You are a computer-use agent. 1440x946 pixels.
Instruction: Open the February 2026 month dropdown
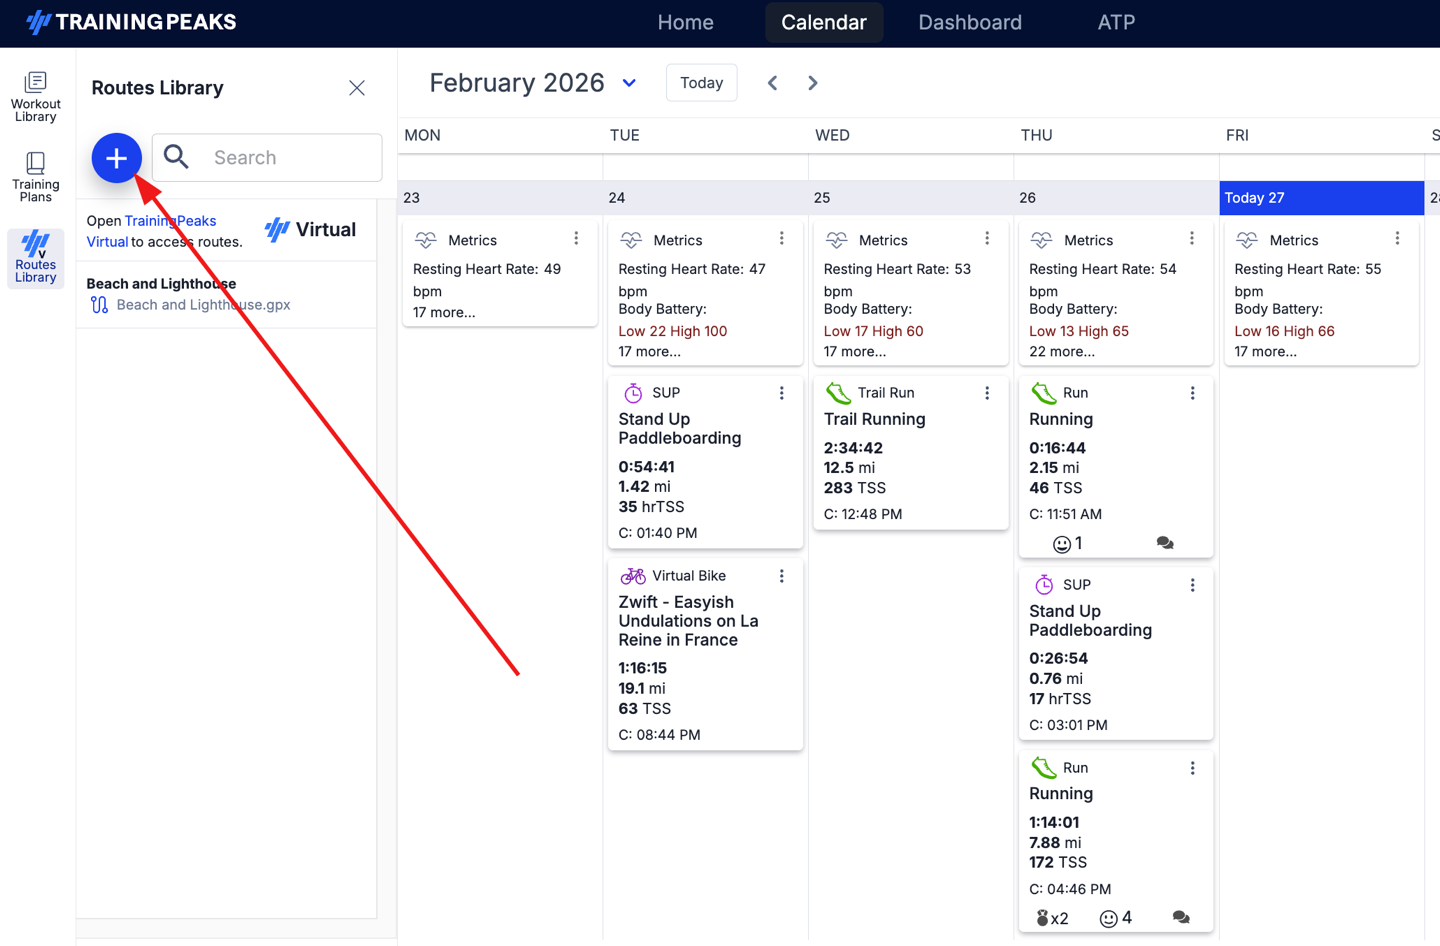629,83
